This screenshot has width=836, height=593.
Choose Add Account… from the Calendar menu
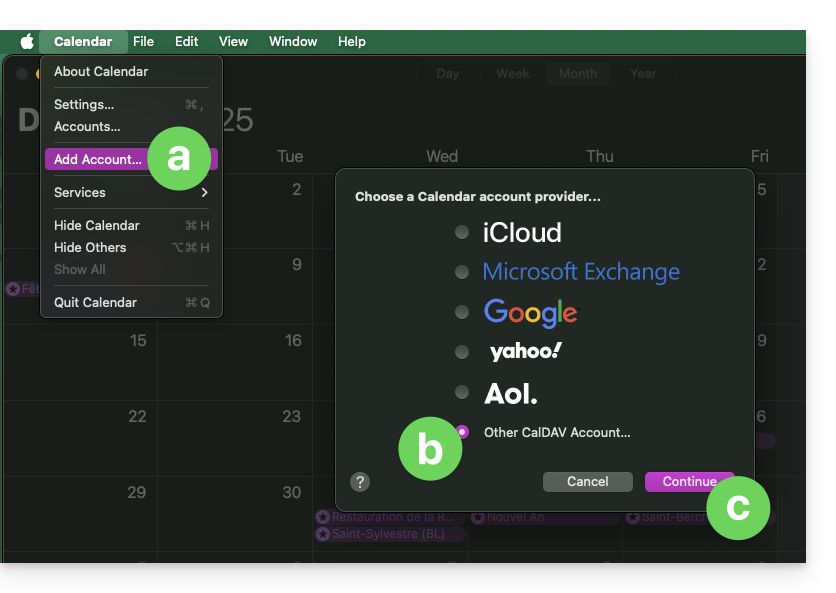pos(97,159)
